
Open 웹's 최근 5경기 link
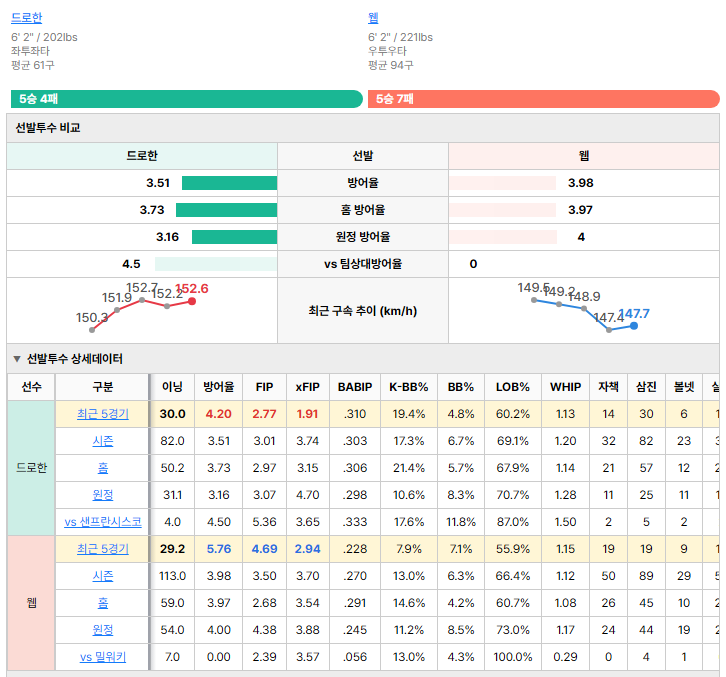(x=103, y=549)
